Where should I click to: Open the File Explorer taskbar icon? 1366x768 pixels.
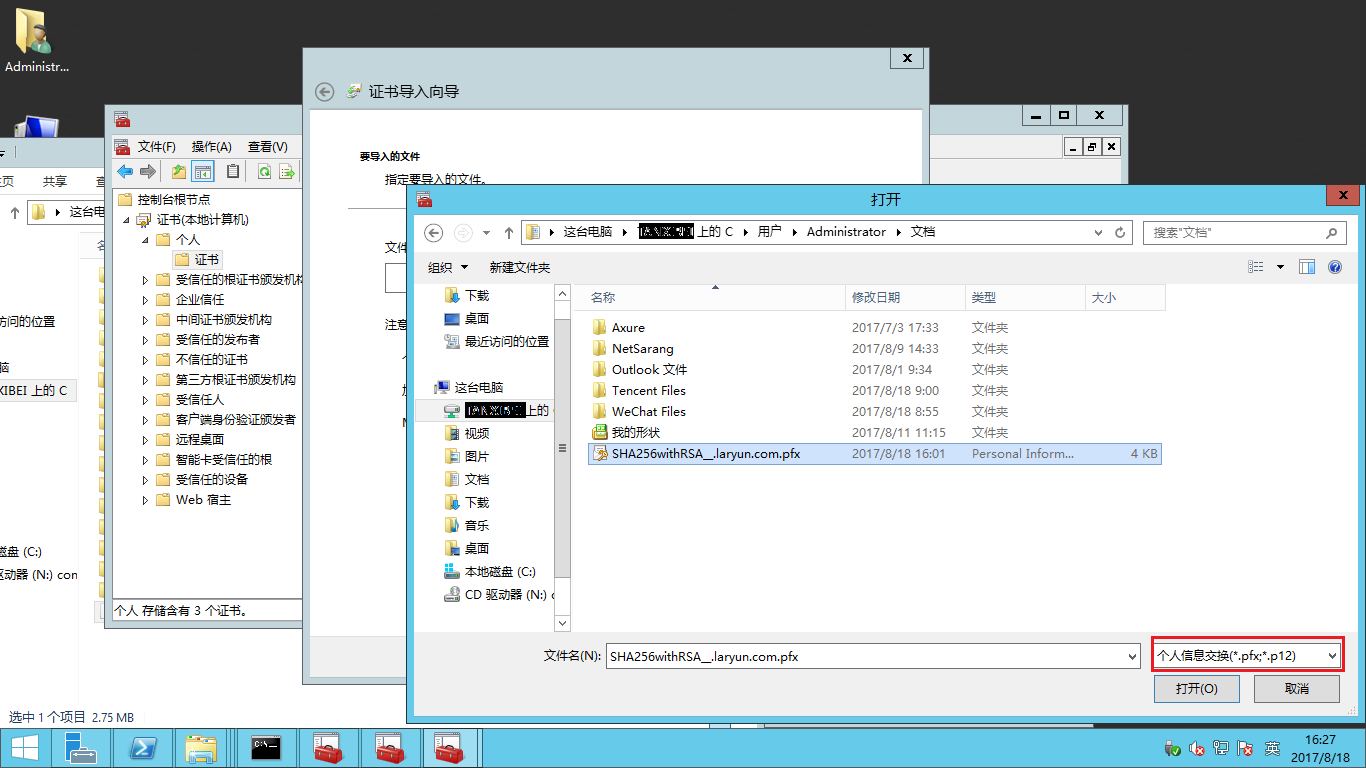[x=201, y=748]
